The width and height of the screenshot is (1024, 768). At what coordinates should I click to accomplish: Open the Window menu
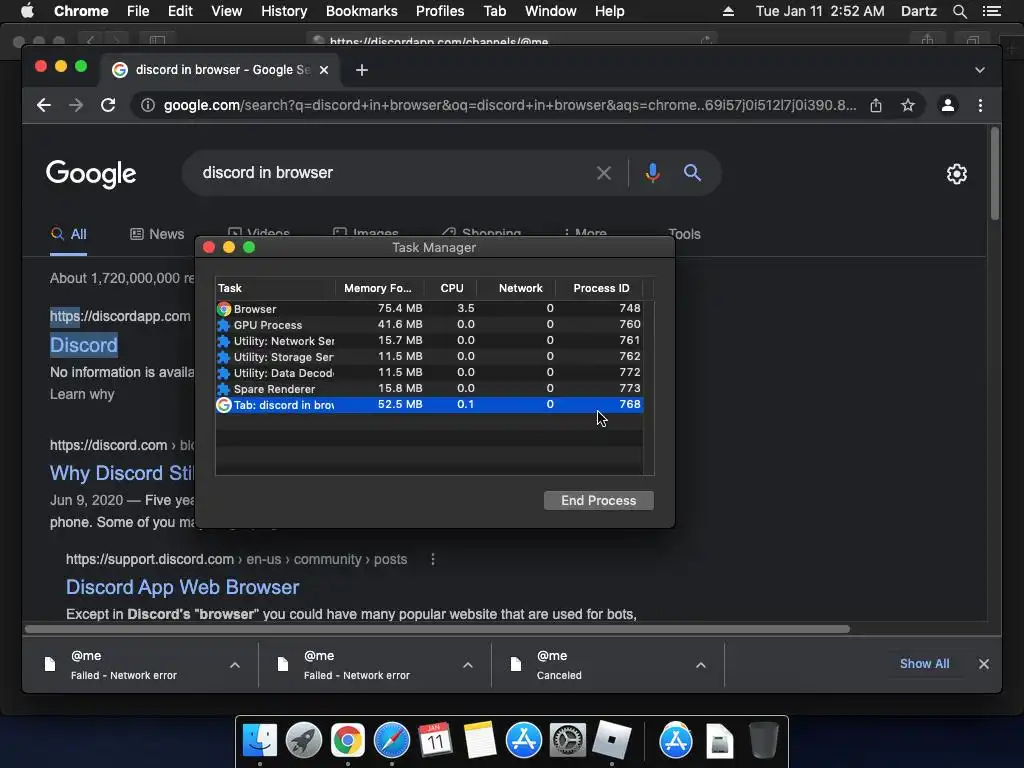[551, 11]
